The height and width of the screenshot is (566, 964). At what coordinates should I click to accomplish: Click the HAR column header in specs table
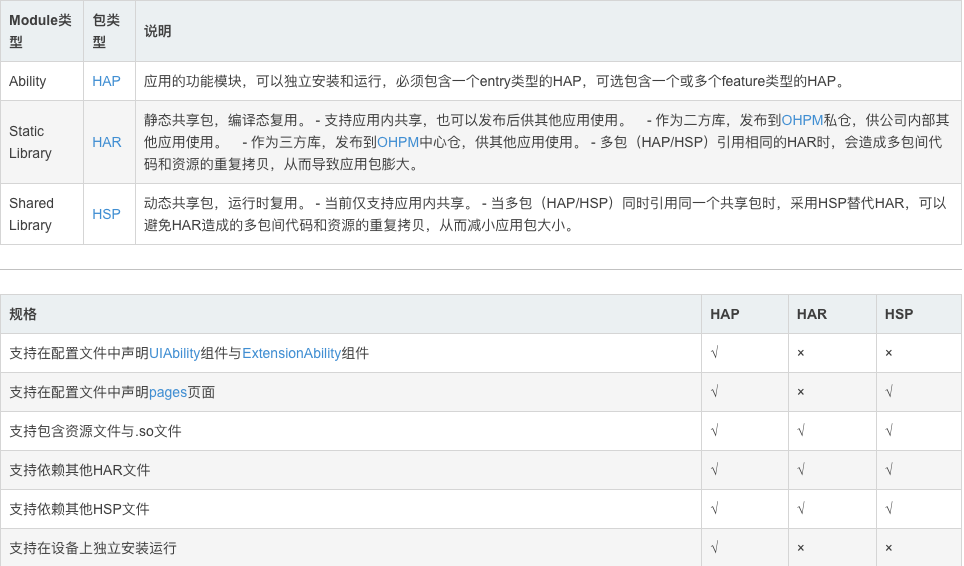point(811,314)
